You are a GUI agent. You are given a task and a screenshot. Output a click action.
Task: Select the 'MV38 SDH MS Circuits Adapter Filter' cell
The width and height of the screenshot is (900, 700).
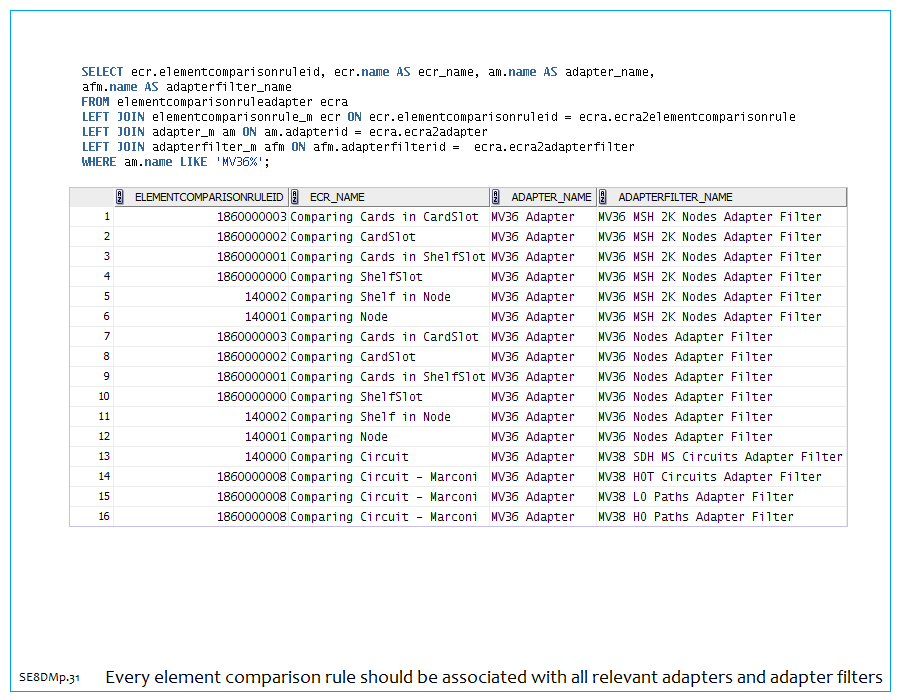click(x=720, y=457)
